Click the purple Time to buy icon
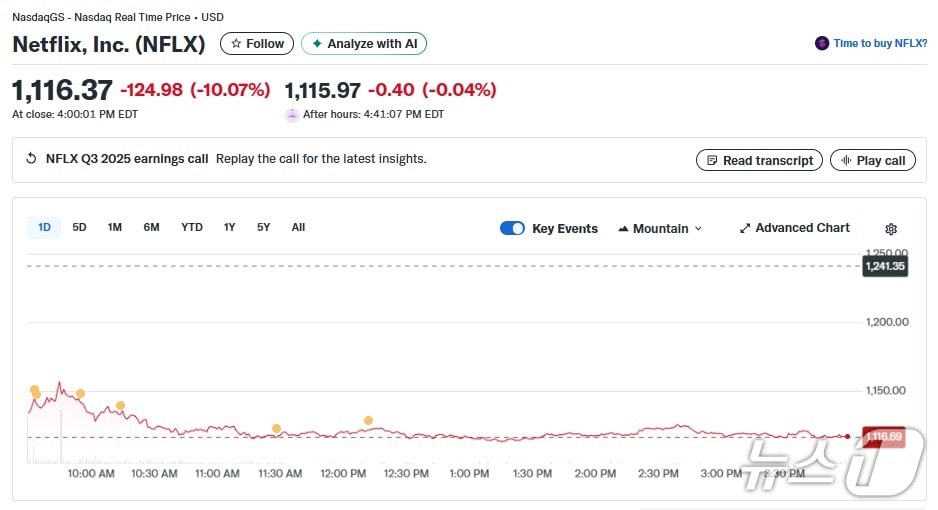938x510 pixels. 822,44
